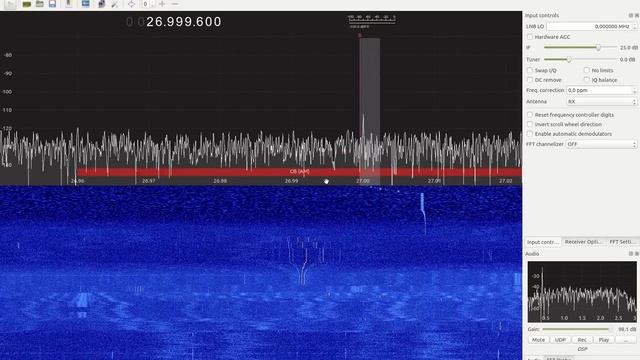The height and width of the screenshot is (360, 640).
Task: Click the Mute audio button
Action: pos(538,340)
